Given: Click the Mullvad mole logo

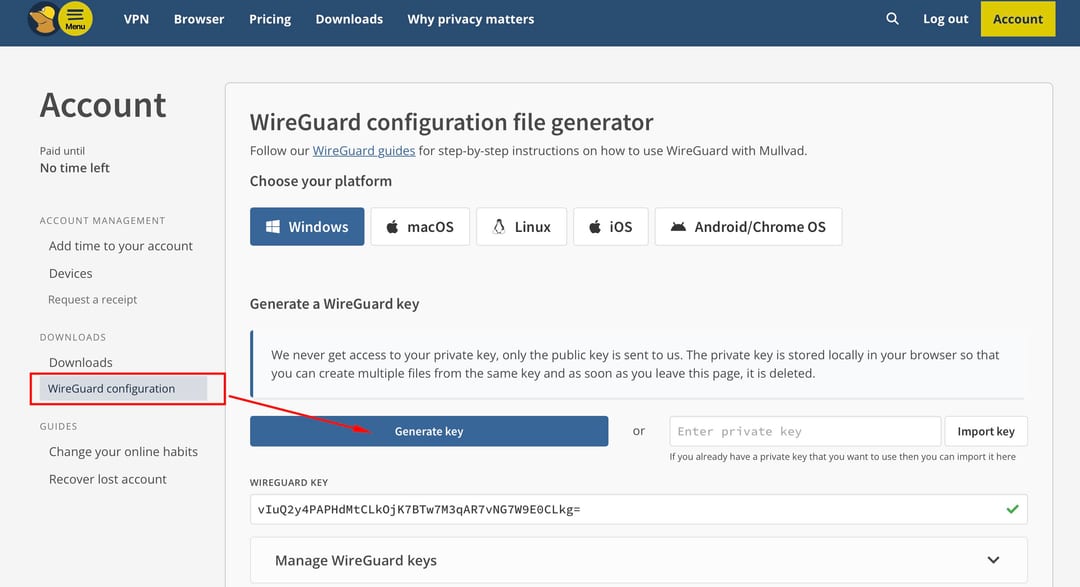Looking at the screenshot, I should (x=43, y=19).
